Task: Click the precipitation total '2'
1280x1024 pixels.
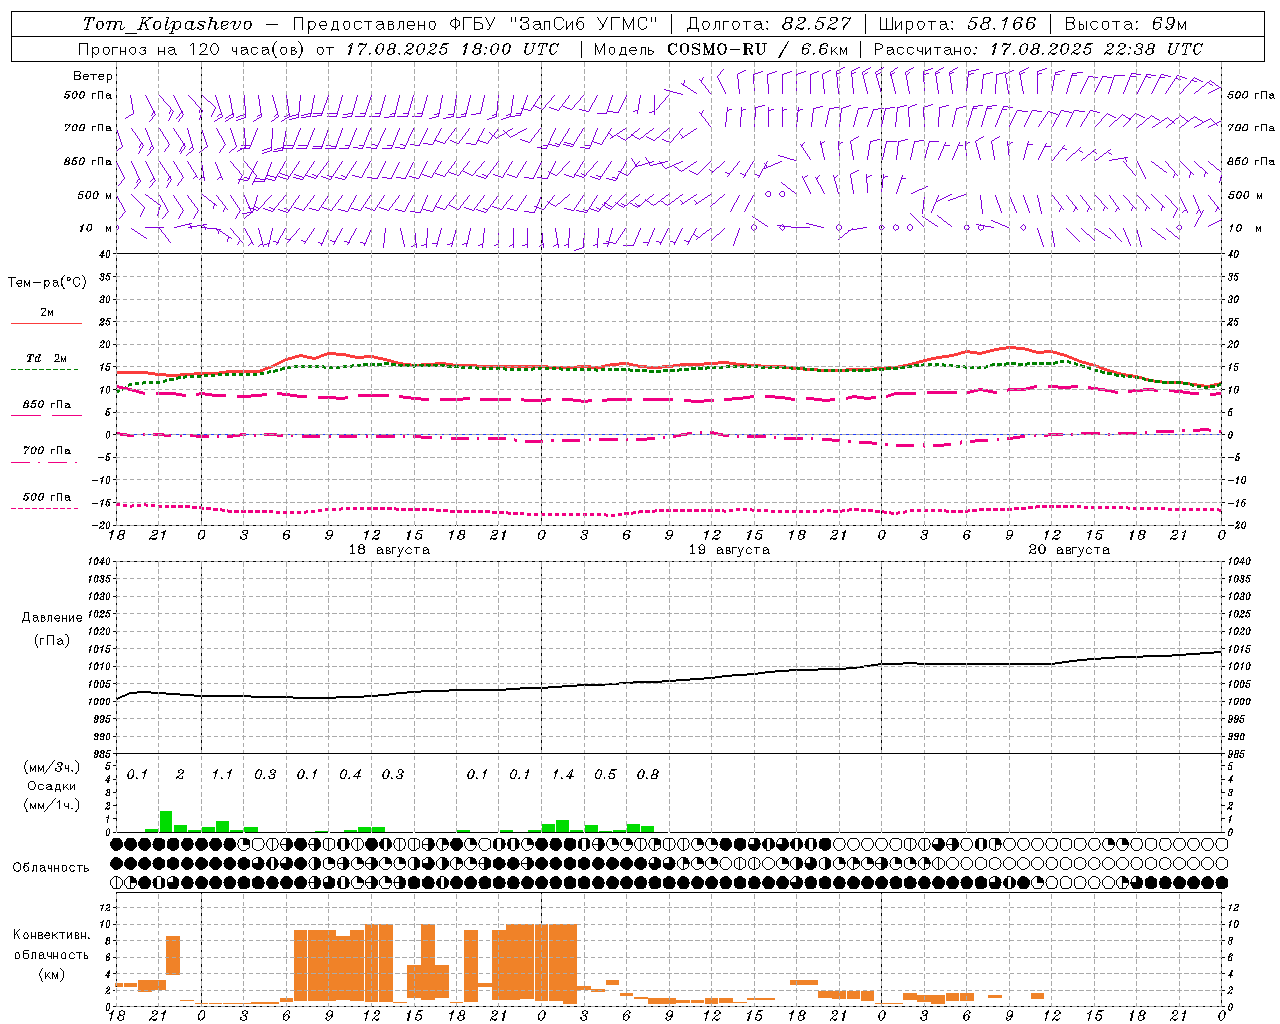Action: point(180,774)
